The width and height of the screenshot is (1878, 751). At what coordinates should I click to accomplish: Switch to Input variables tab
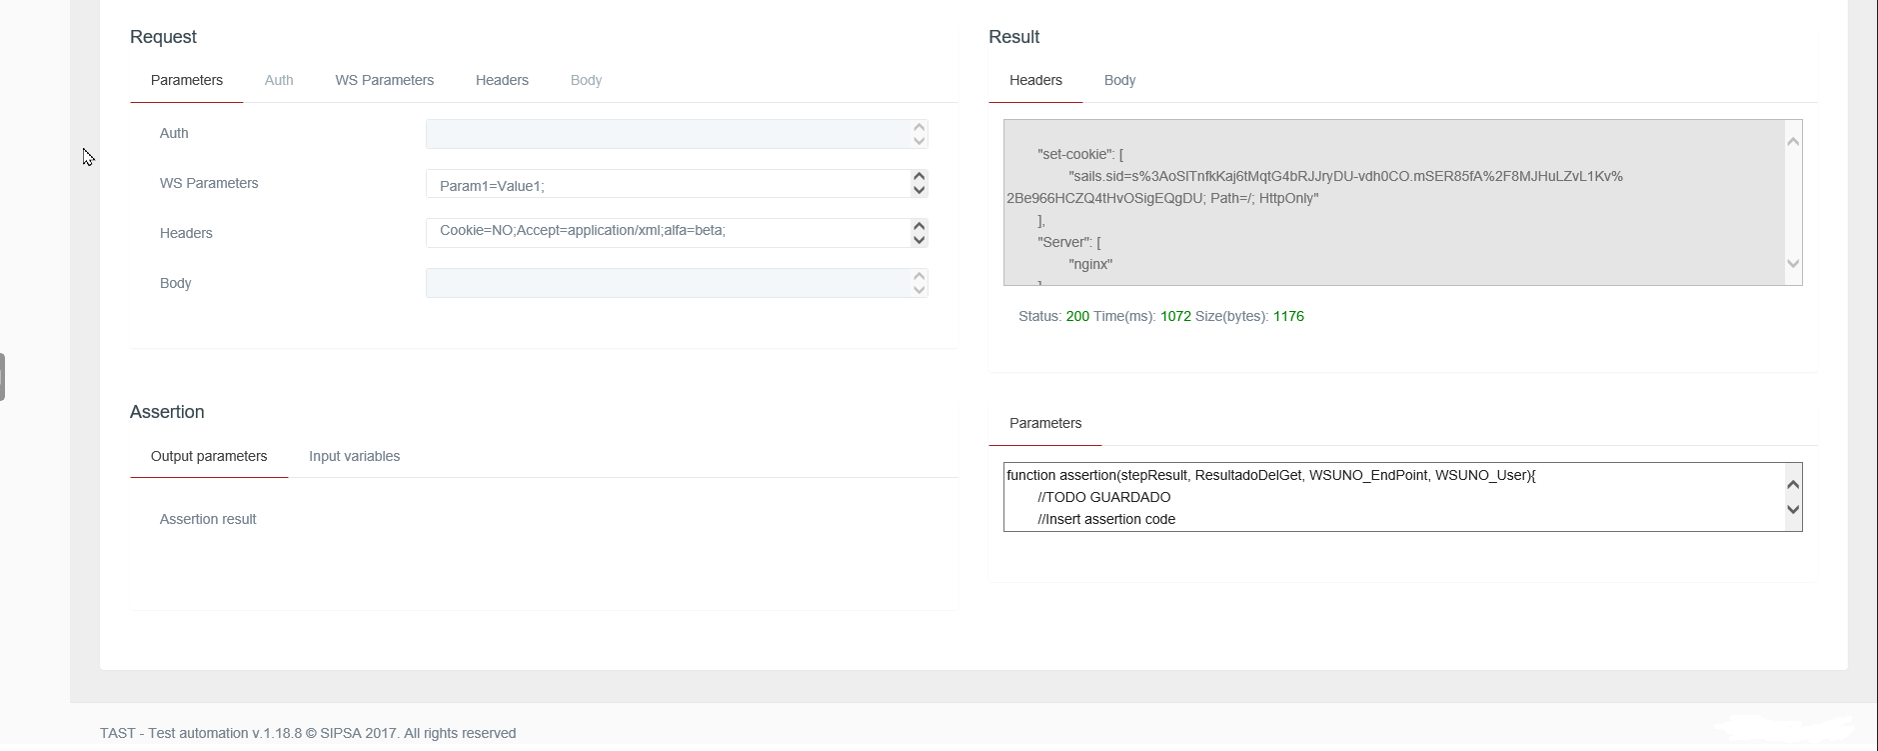[354, 456]
